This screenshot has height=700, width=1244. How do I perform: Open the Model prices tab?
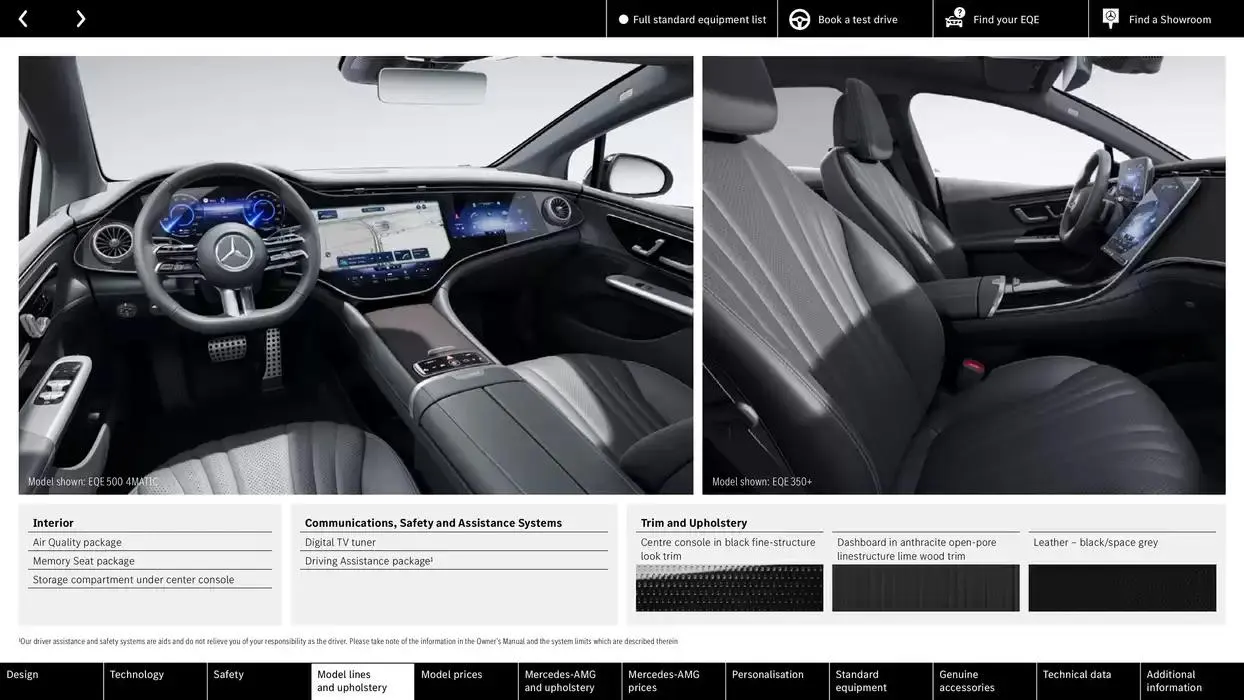[466, 681]
